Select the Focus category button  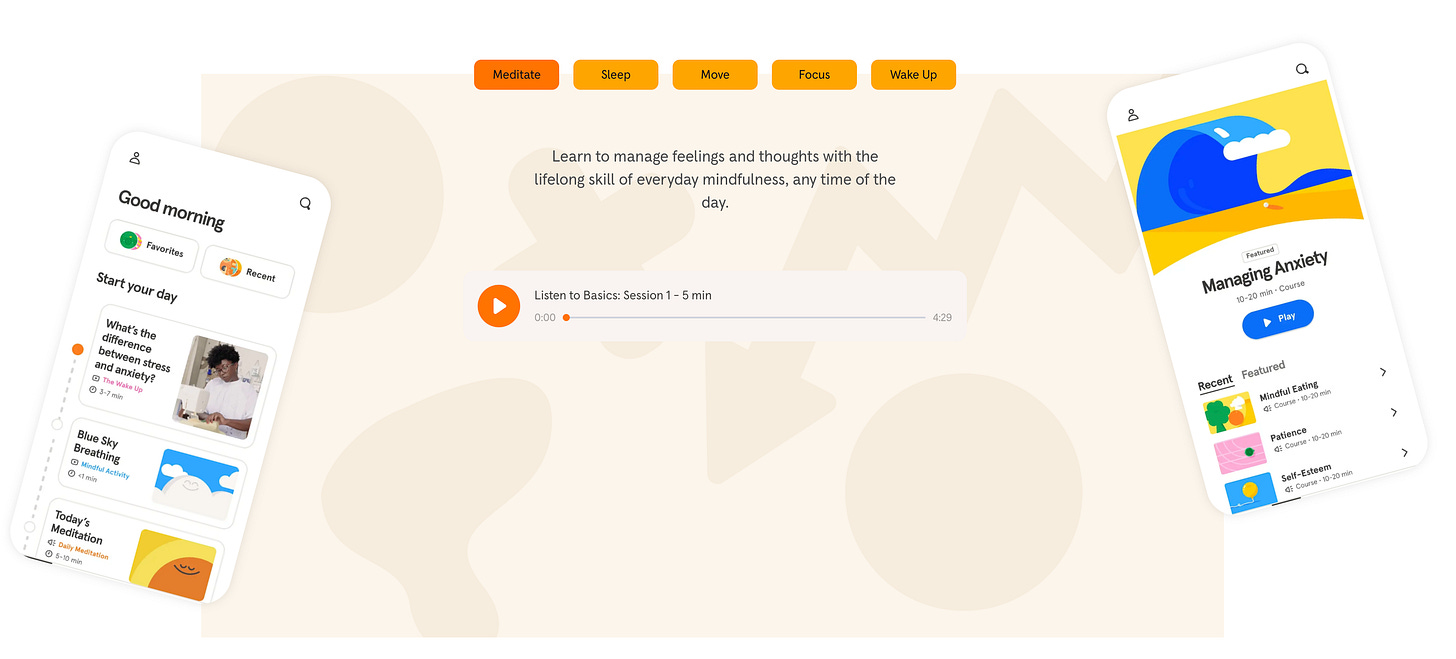[x=814, y=75]
